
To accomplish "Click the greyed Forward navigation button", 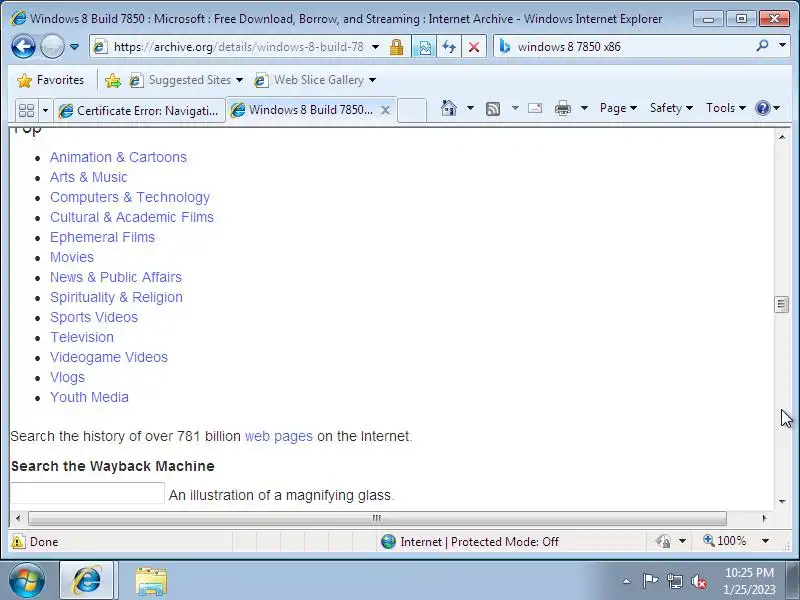I will tap(52, 47).
